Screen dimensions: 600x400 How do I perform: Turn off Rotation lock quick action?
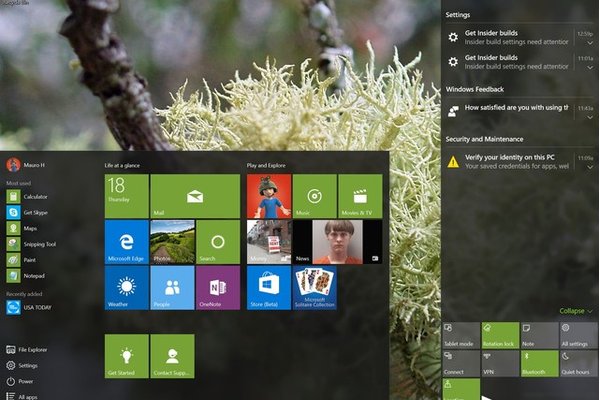(x=500, y=335)
